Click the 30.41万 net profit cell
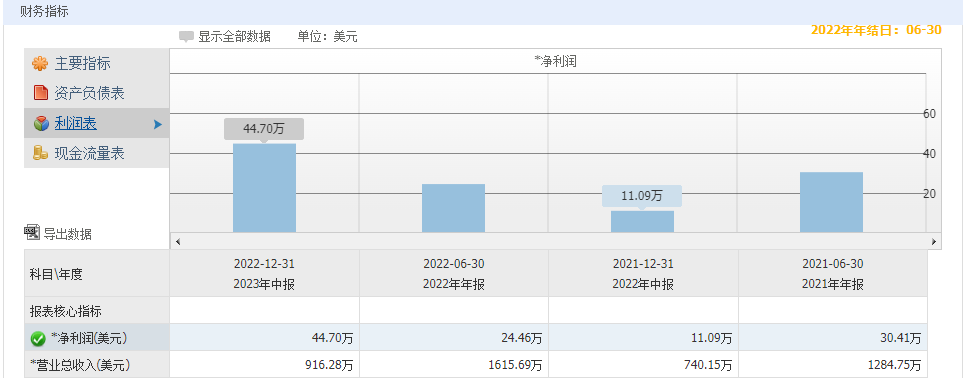 coord(833,338)
